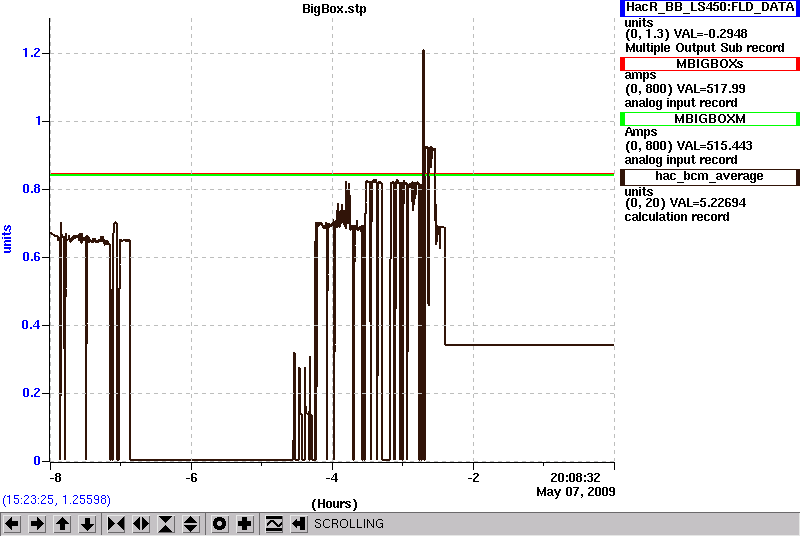Click the circle auto-scale button
The width and height of the screenshot is (800, 536).
pyautogui.click(x=219, y=524)
